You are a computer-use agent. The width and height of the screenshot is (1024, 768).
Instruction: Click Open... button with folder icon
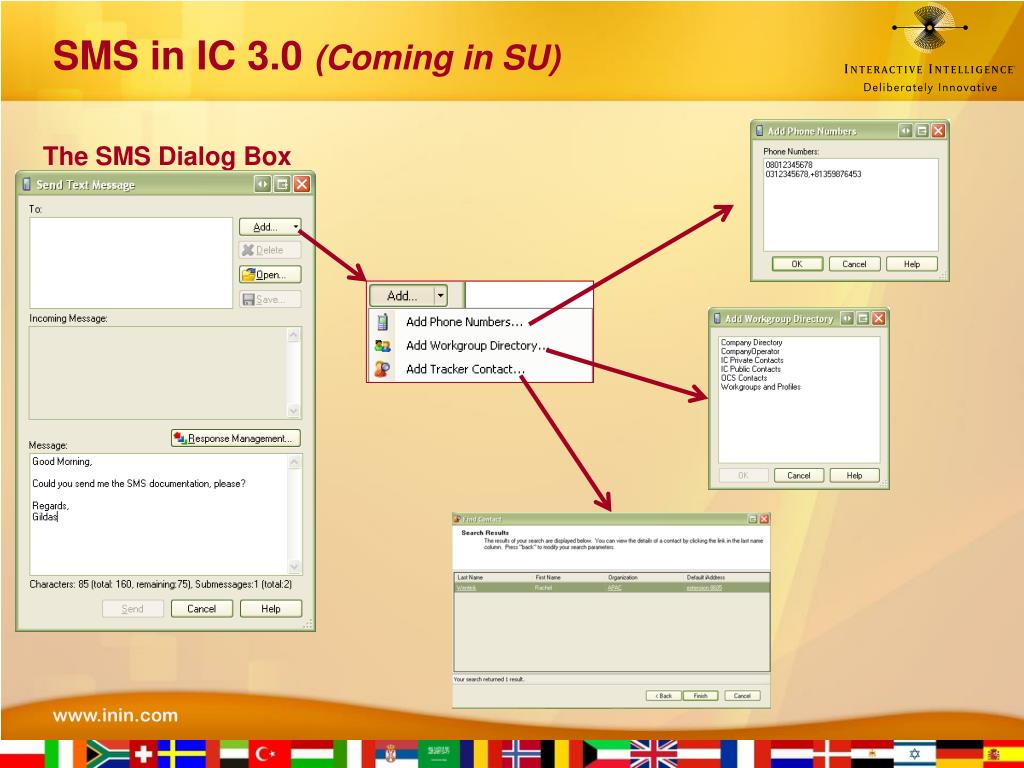270,274
